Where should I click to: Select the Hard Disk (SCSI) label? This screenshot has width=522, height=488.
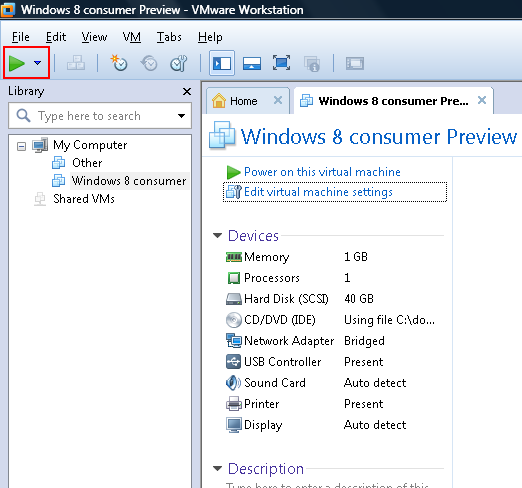[x=286, y=299]
